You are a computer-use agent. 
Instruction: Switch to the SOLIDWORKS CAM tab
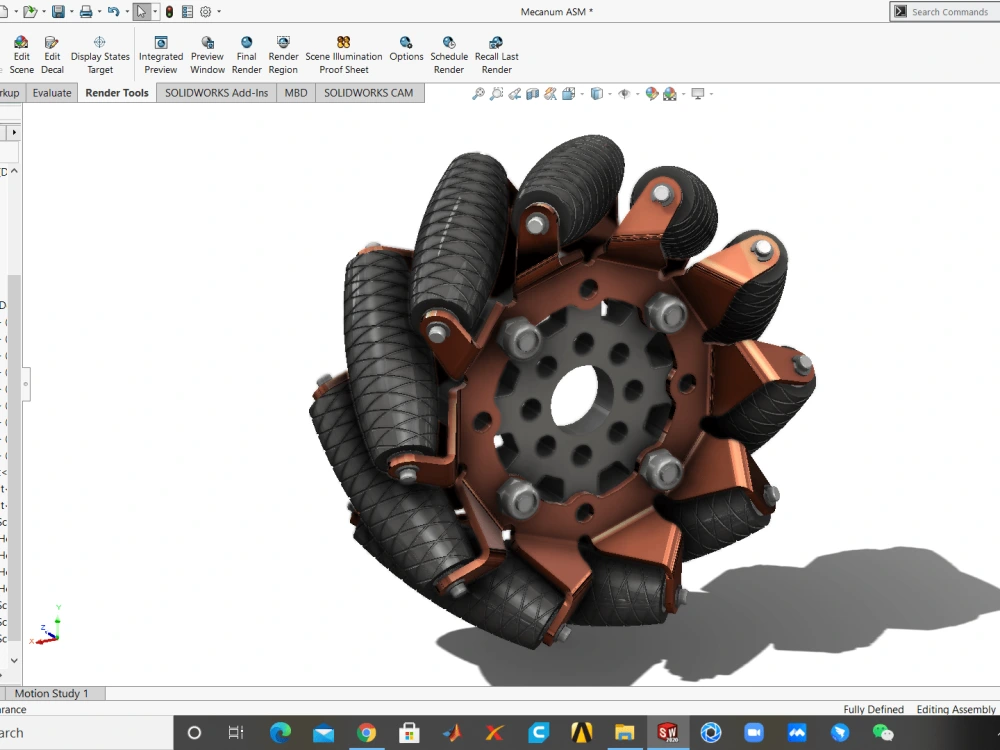(369, 93)
